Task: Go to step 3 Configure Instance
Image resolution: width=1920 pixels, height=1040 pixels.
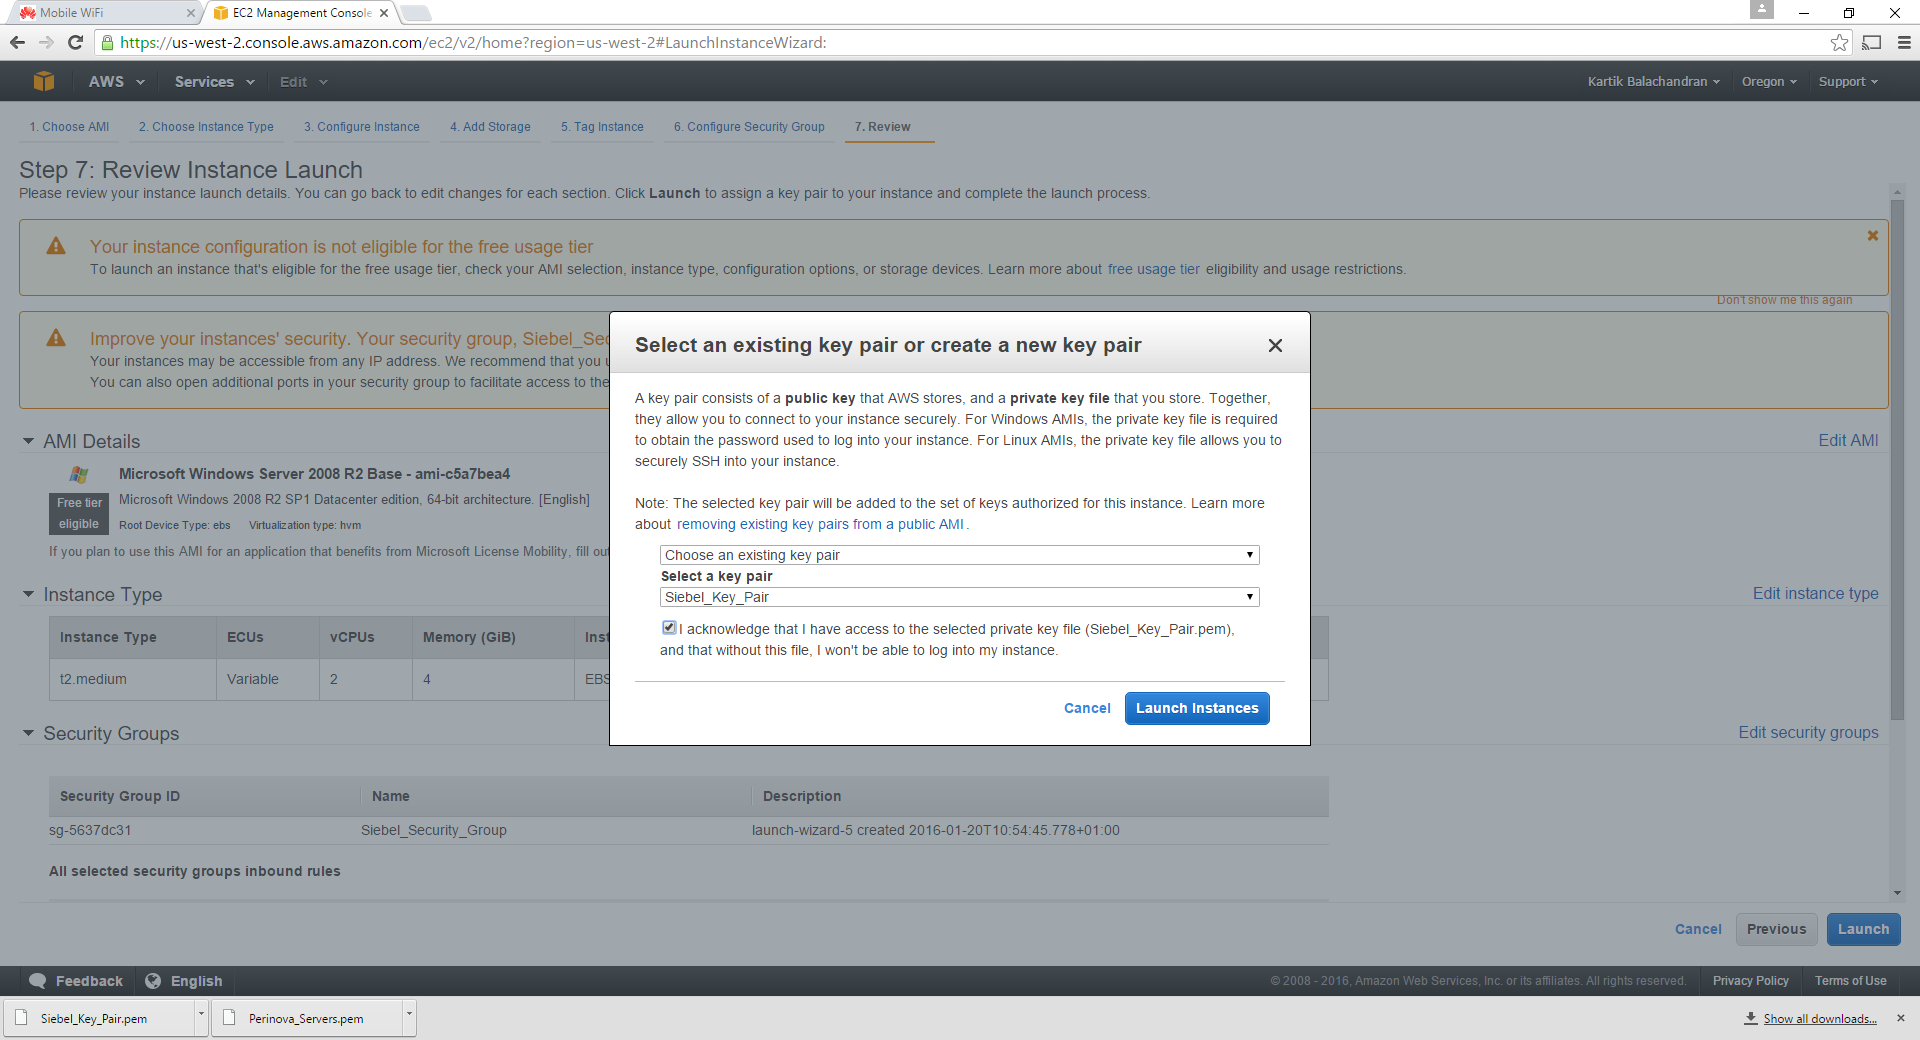Action: 362,127
